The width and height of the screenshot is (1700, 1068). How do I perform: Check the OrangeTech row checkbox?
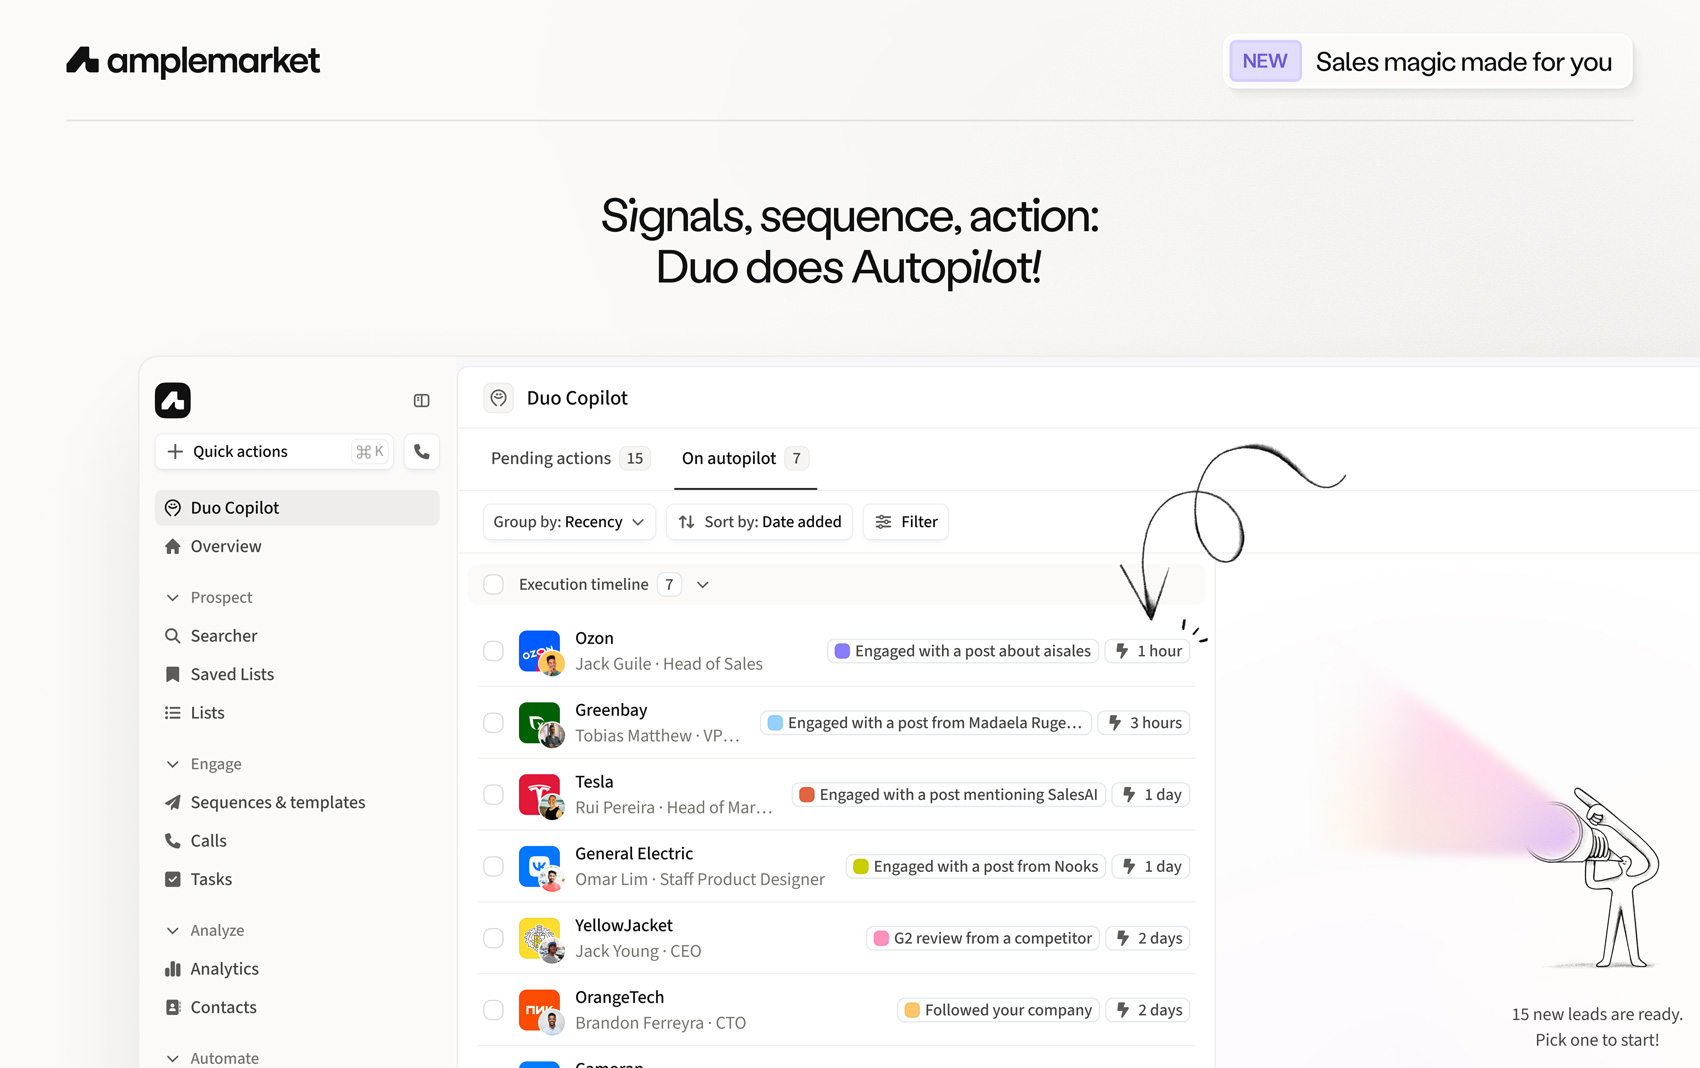[x=494, y=1011]
